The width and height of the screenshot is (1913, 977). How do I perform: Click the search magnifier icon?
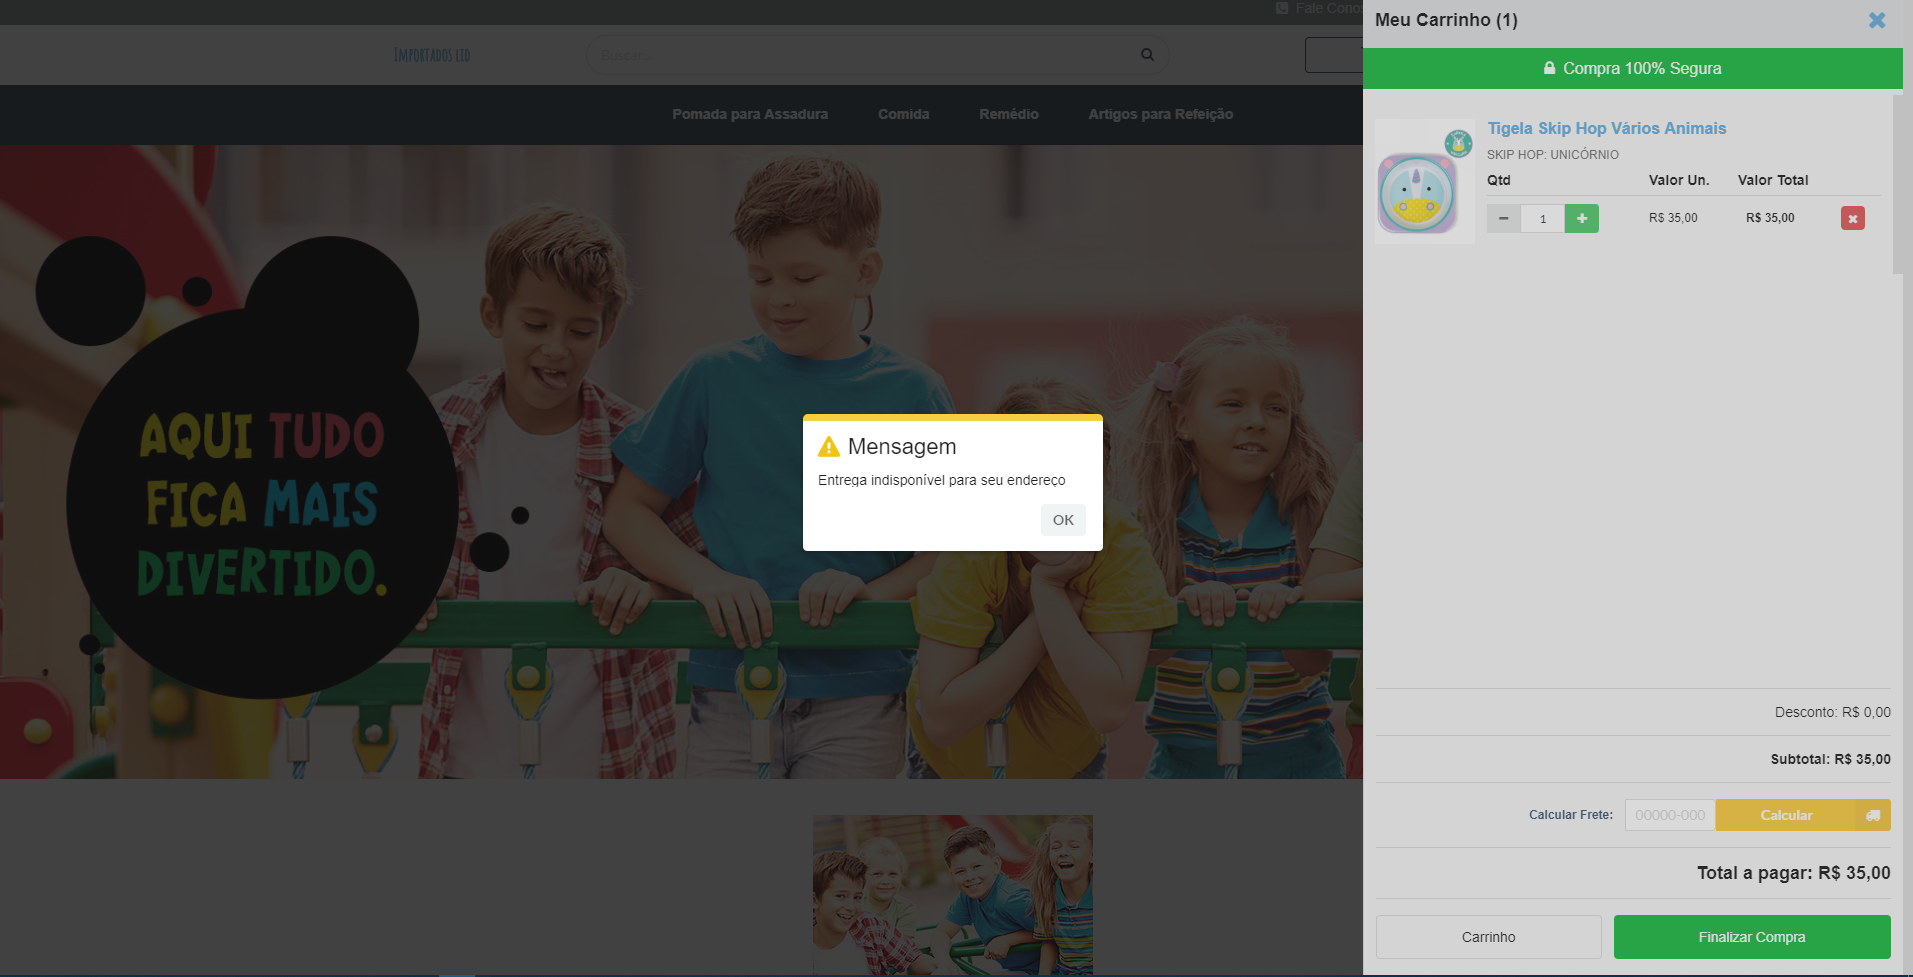[x=1147, y=55]
